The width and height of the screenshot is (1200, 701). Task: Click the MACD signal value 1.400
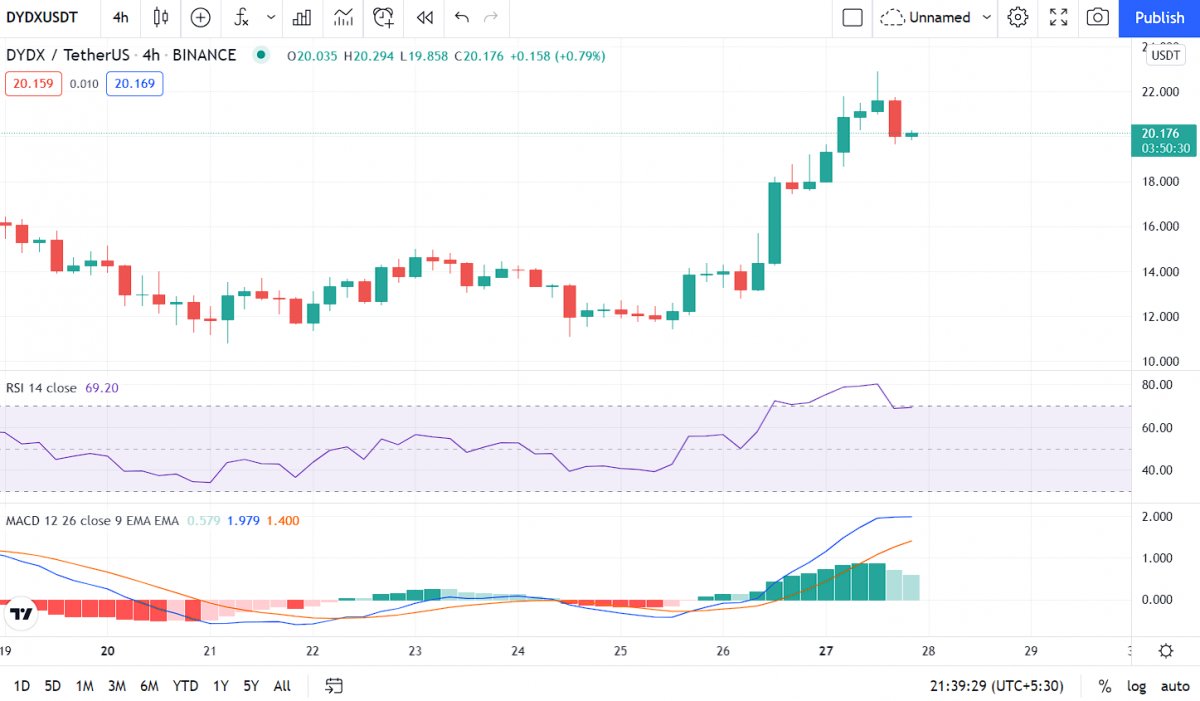(281, 521)
